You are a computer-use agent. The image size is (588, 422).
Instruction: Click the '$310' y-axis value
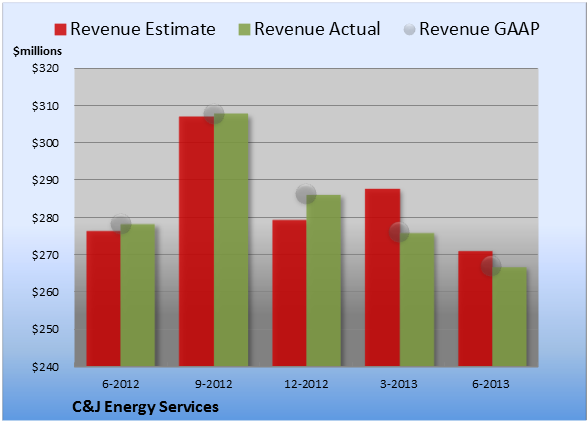(45, 106)
